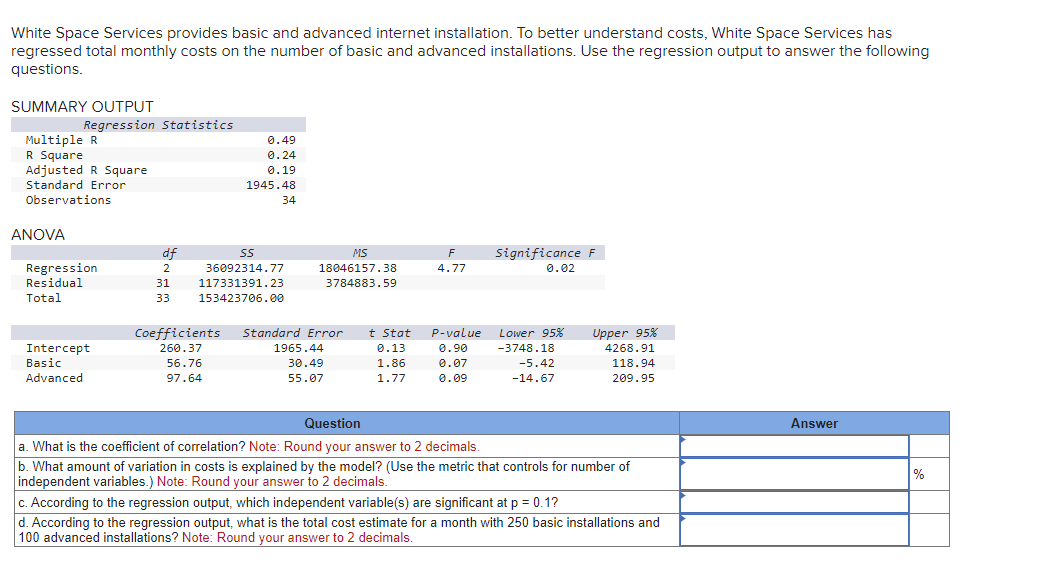Click the Intercept Lower 95% value -3748.18
The image size is (1039, 585).
coord(526,348)
